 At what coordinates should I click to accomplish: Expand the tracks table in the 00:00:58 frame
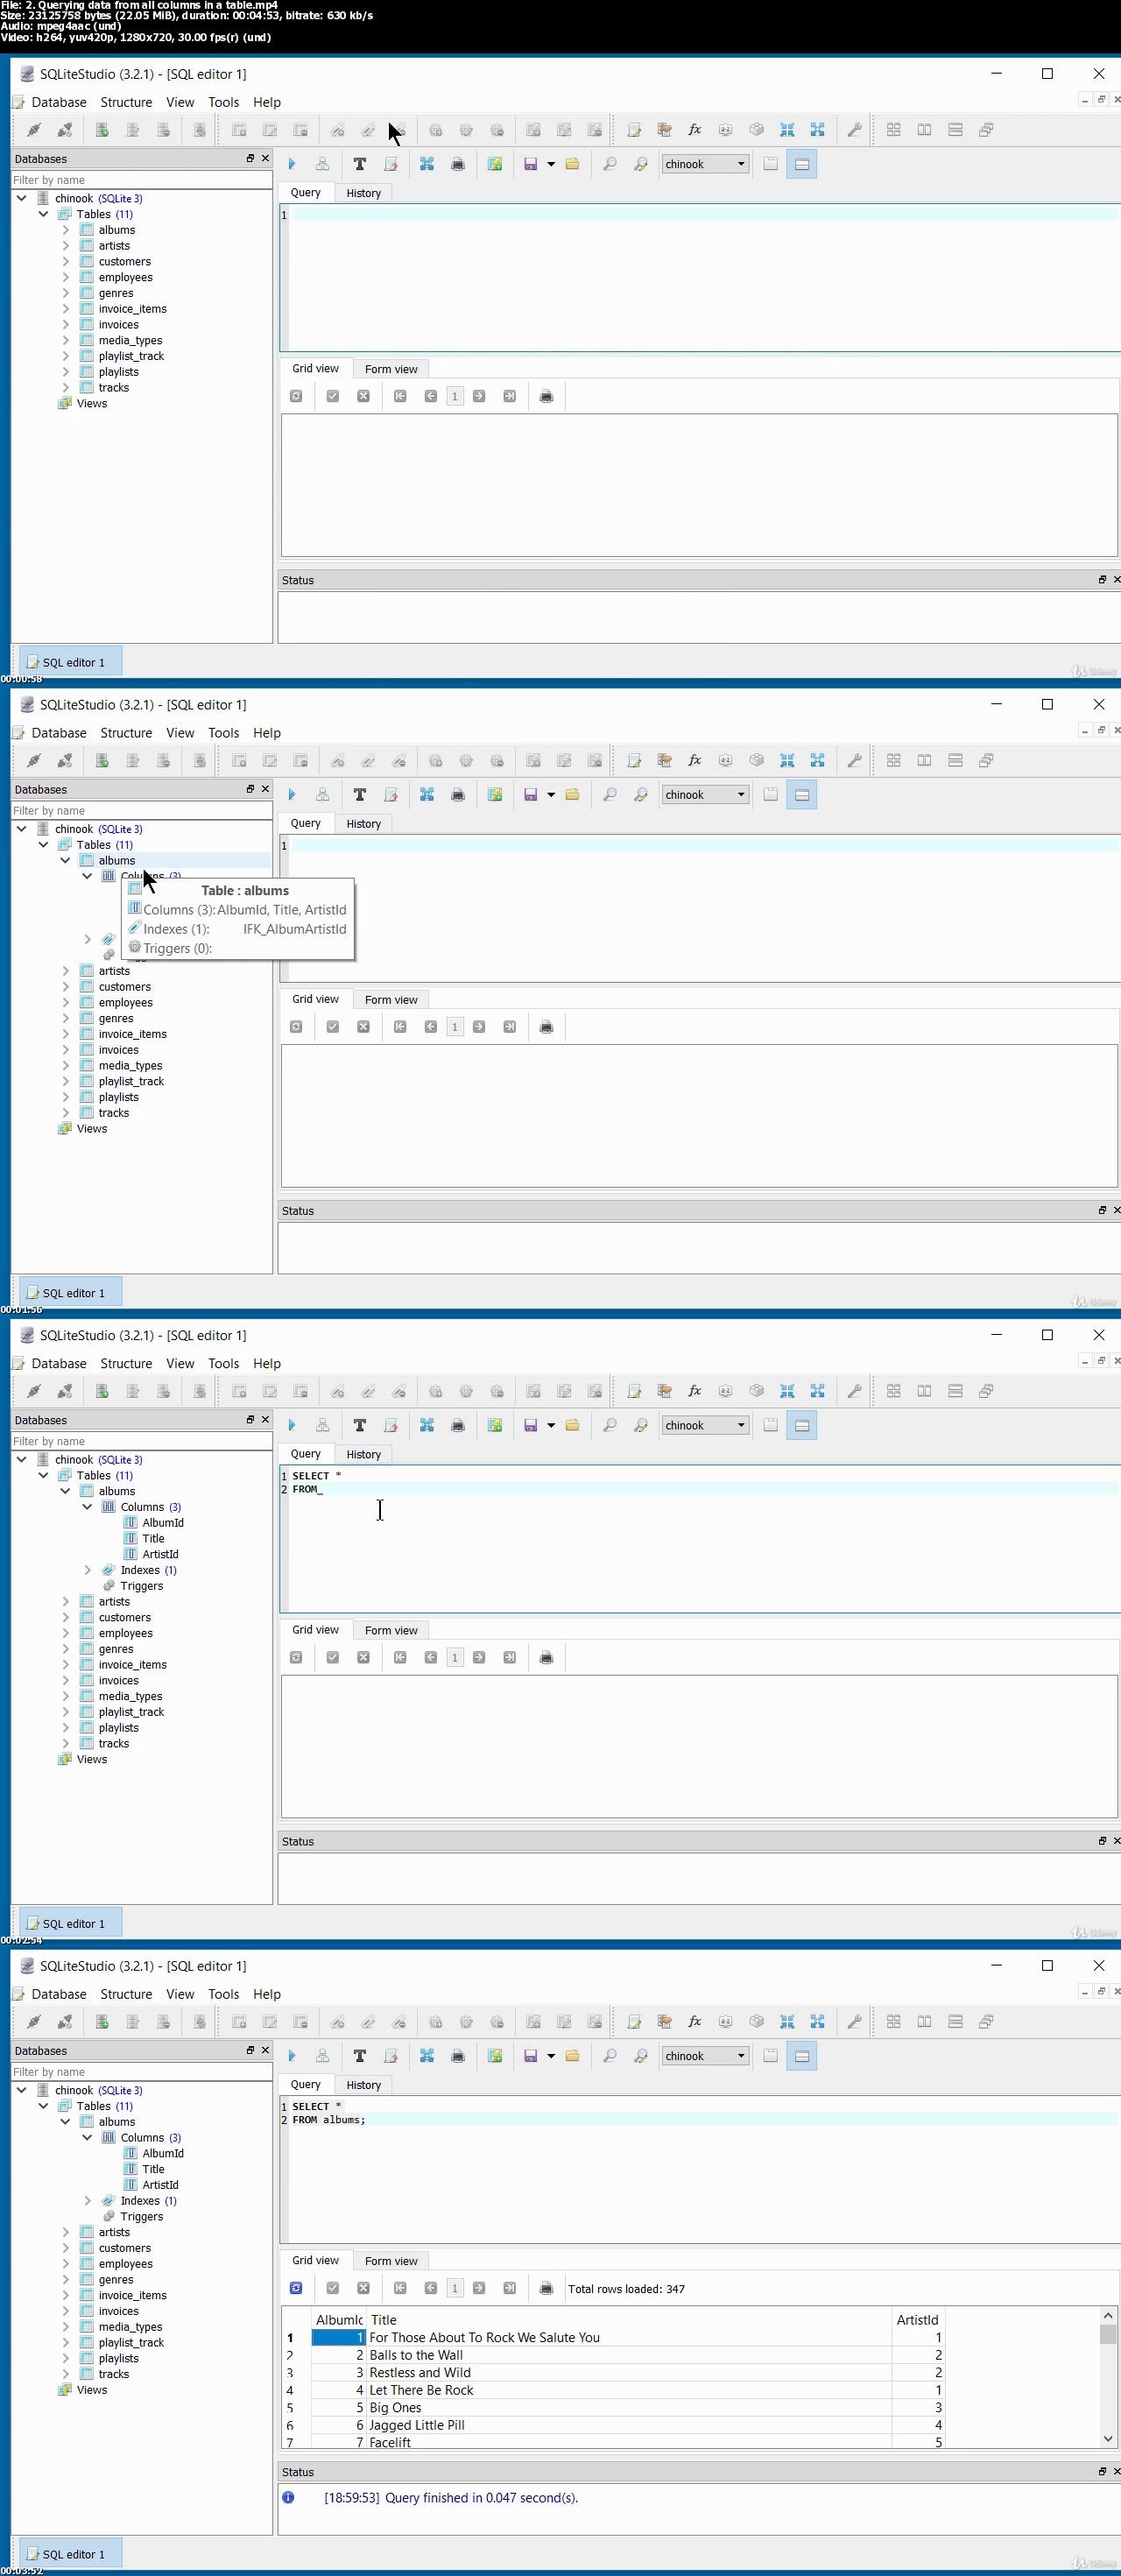pyautogui.click(x=66, y=388)
